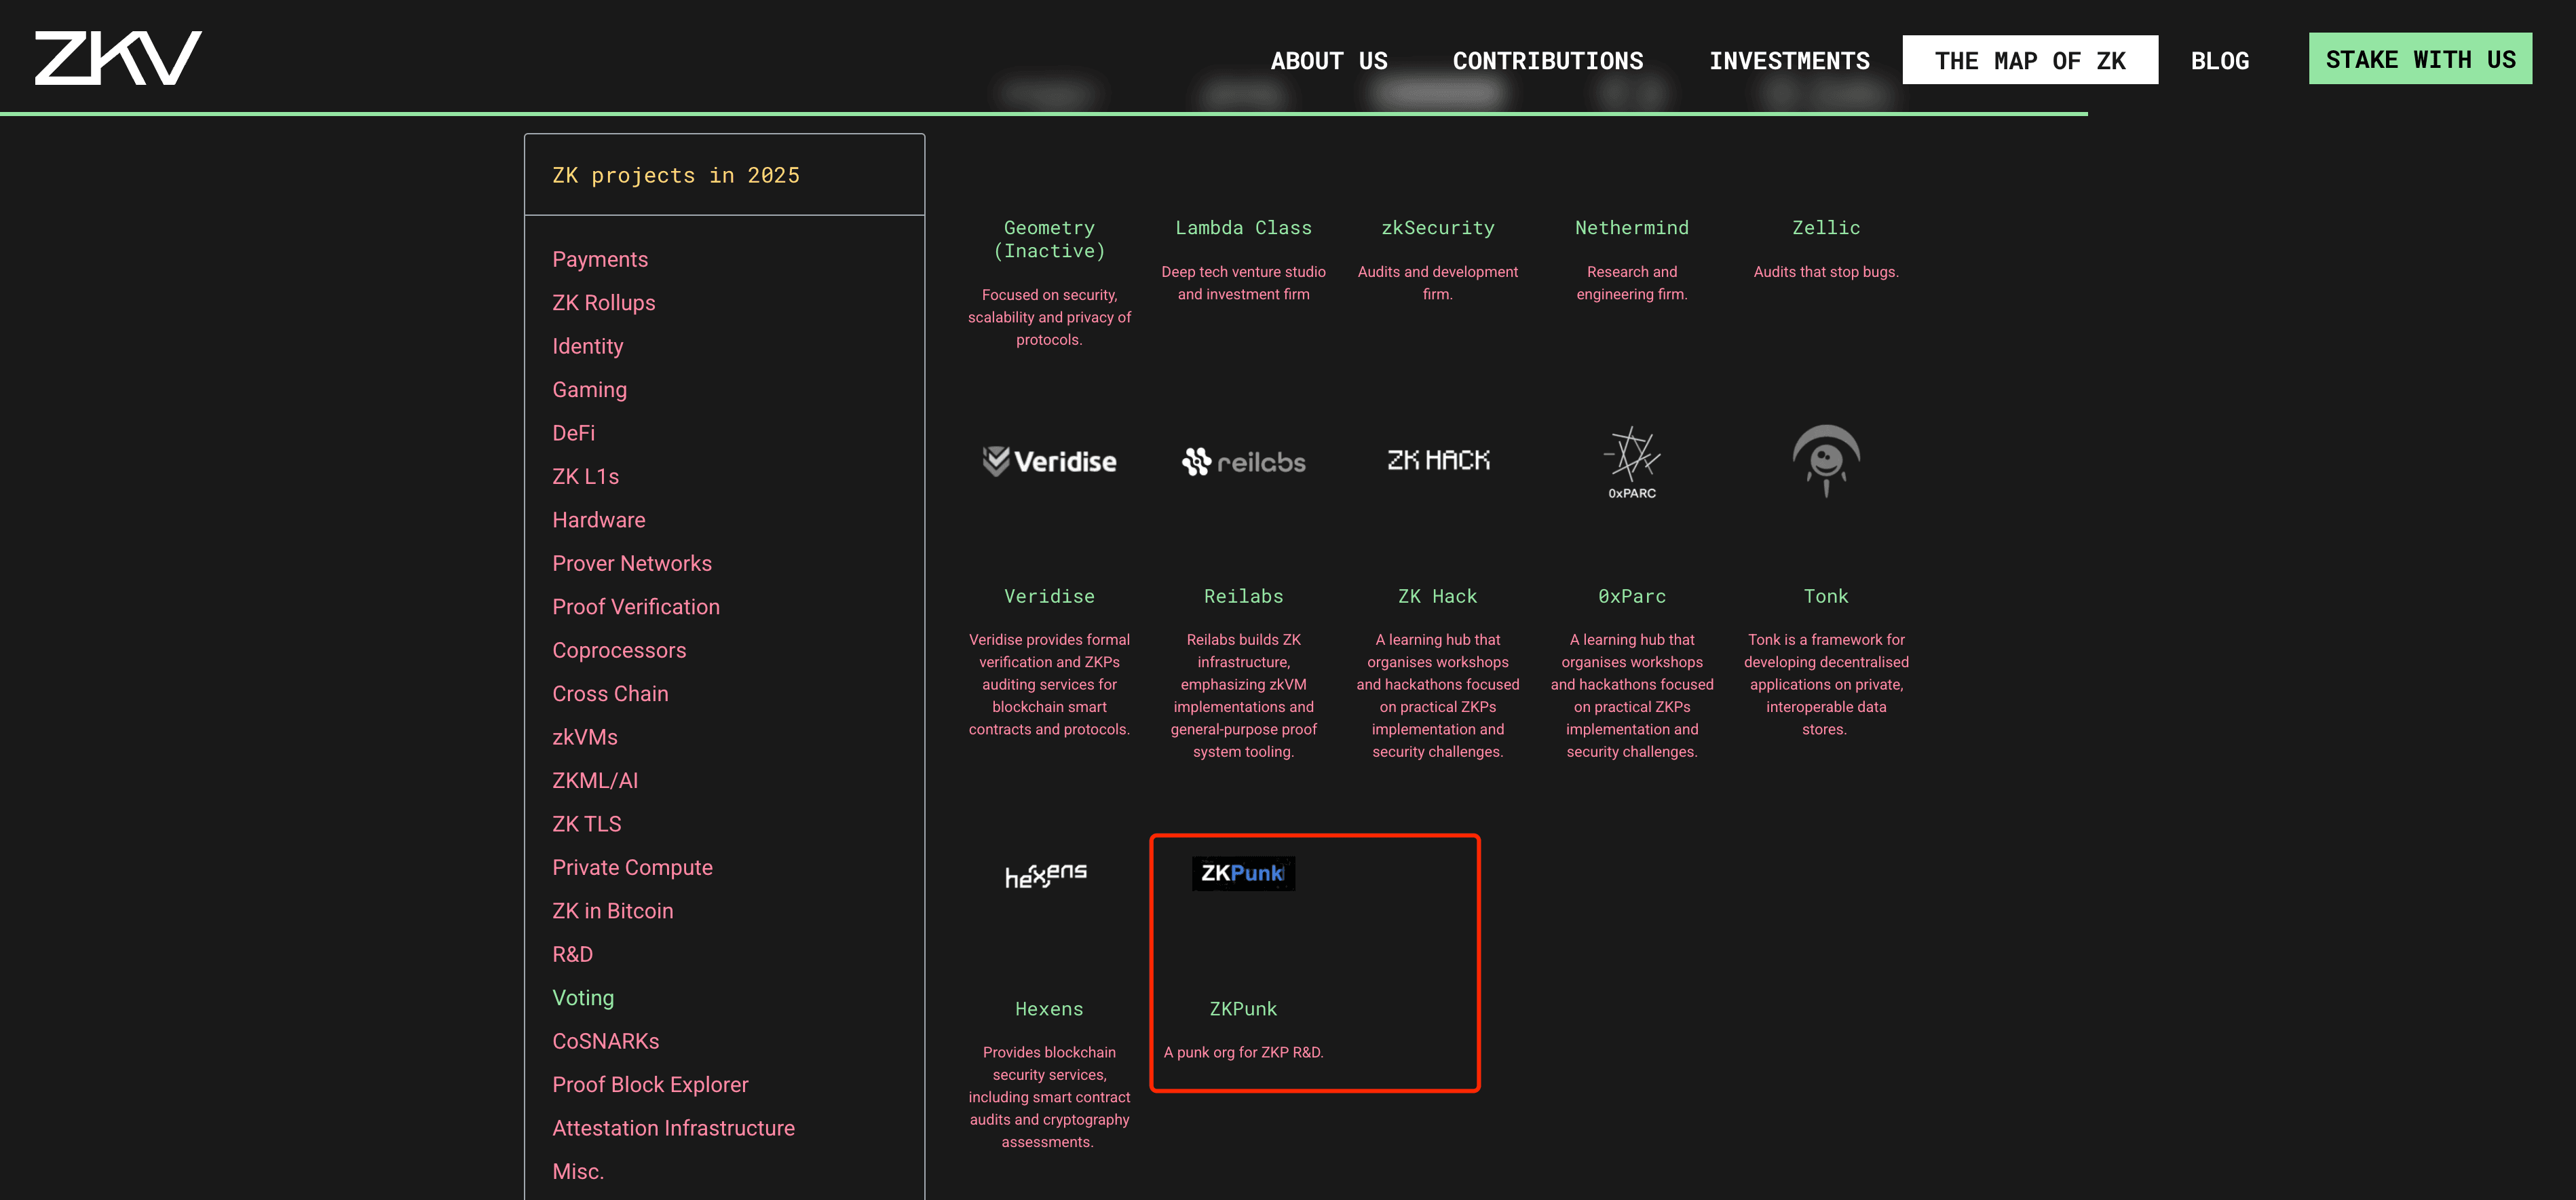This screenshot has height=1200, width=2576.
Task: Select Payments category in sidebar
Action: coord(600,259)
